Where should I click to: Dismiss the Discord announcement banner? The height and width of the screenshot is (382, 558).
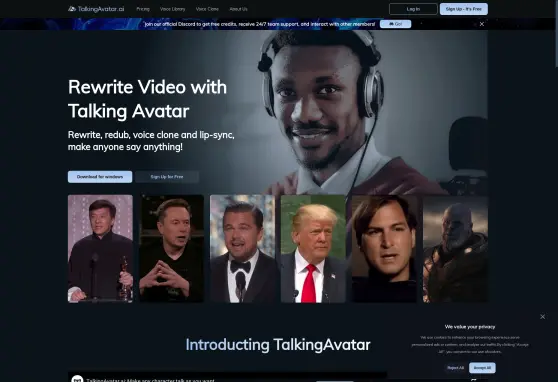pos(482,24)
